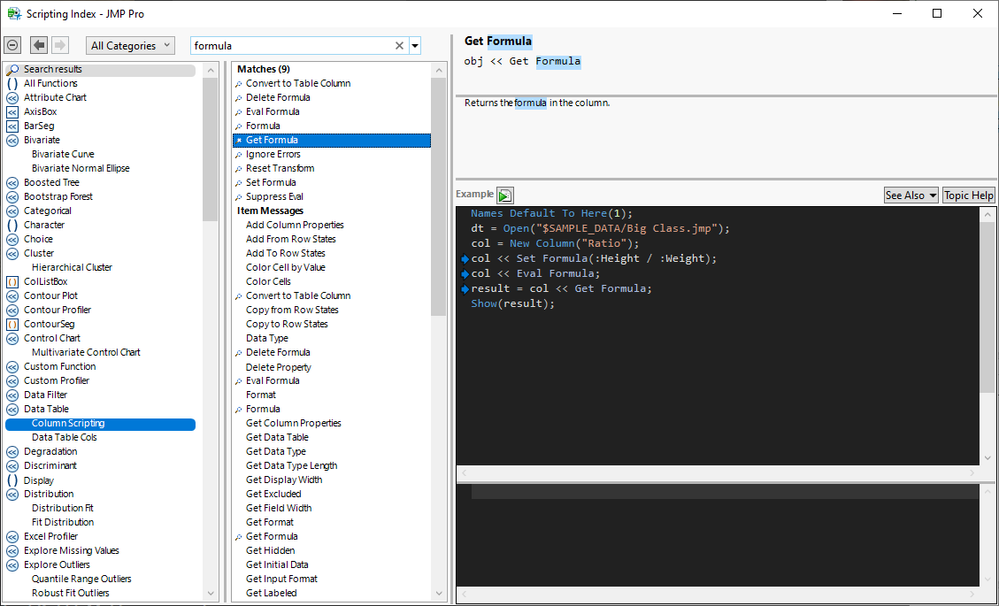Open the All Categories dropdown

coord(131,46)
